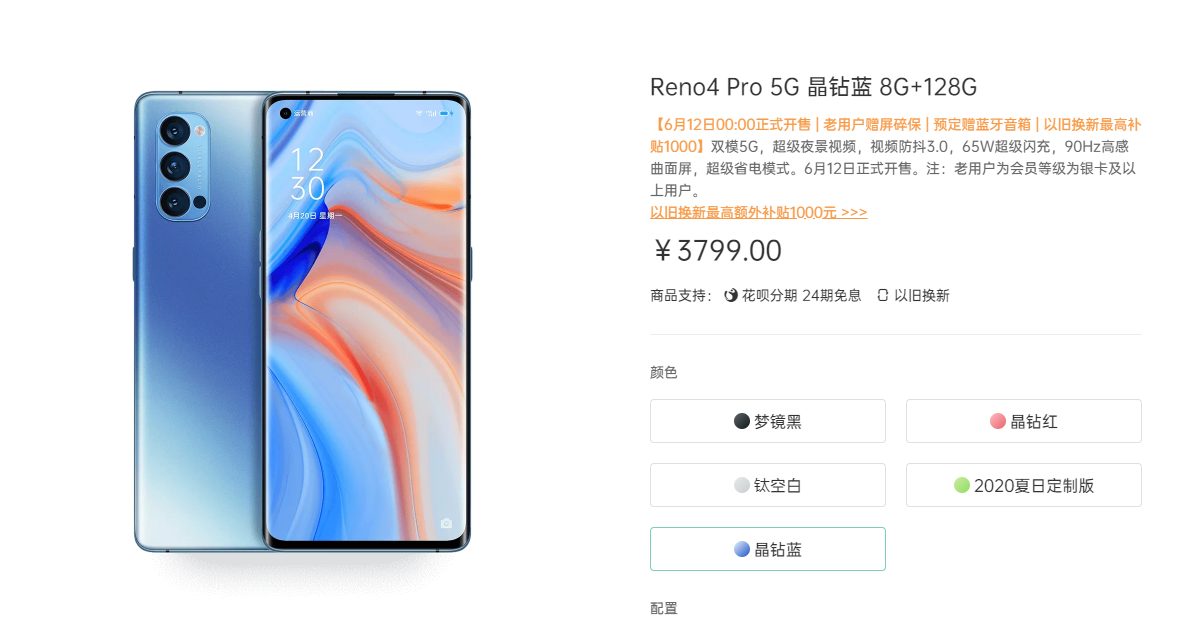Select the 晶钻红 color option
Image resolution: width=1193 pixels, height=626 pixels.
click(x=1023, y=421)
